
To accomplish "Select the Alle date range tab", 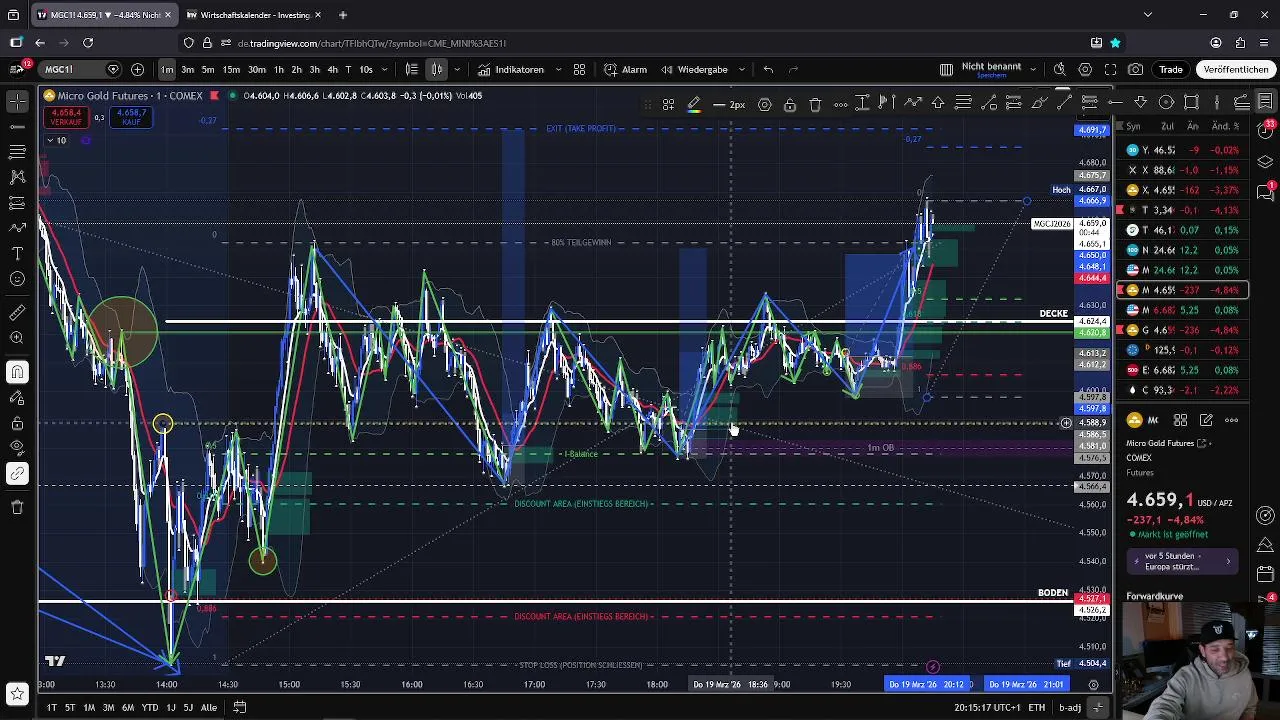I will click(209, 707).
